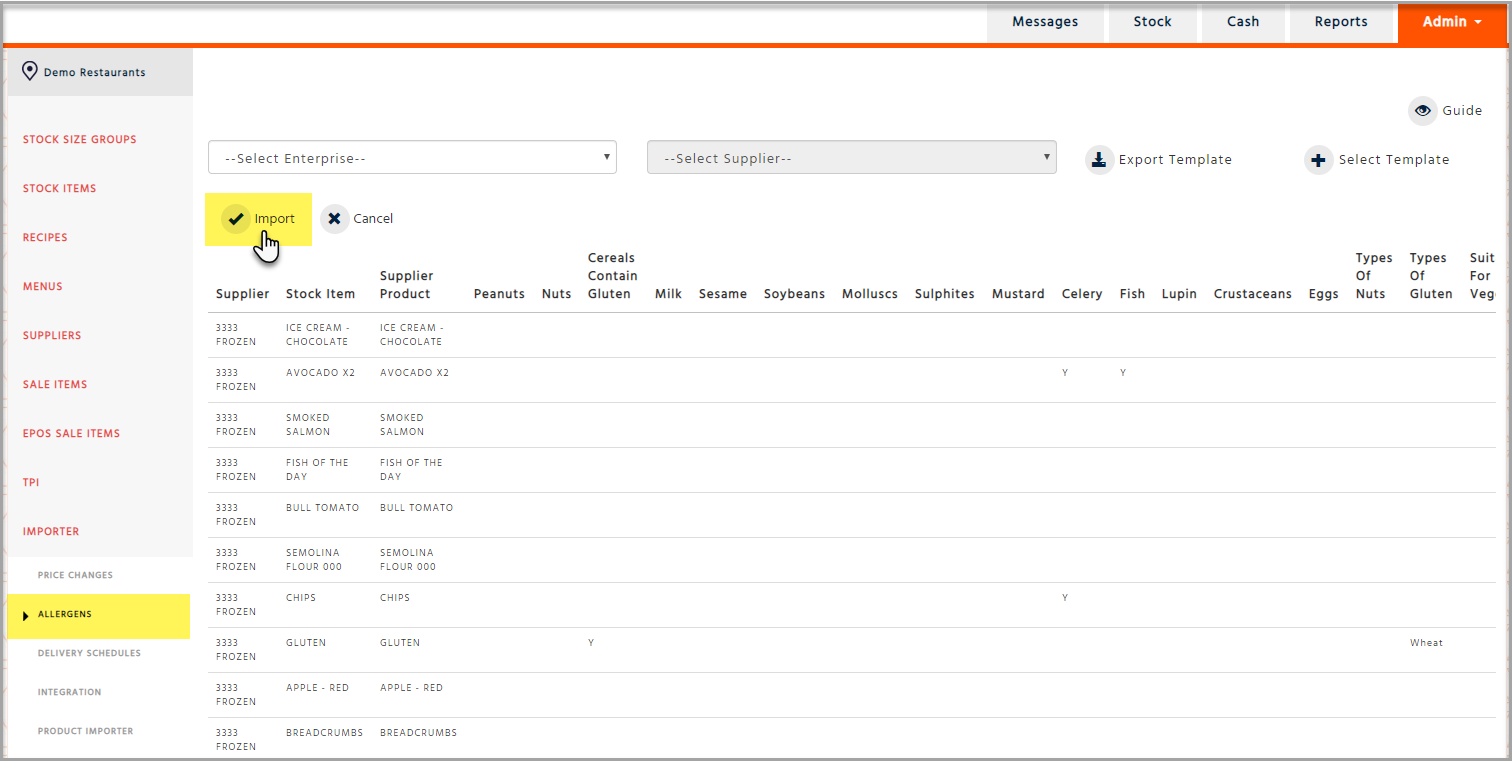Open Stock Items in sidebar
Screen dimensions: 1512x761
tap(60, 189)
